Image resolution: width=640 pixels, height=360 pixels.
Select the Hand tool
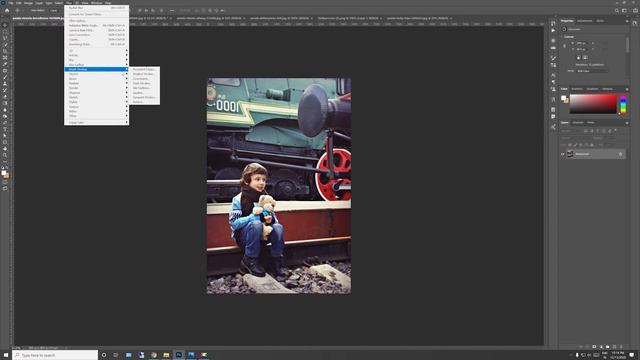pos(5,149)
